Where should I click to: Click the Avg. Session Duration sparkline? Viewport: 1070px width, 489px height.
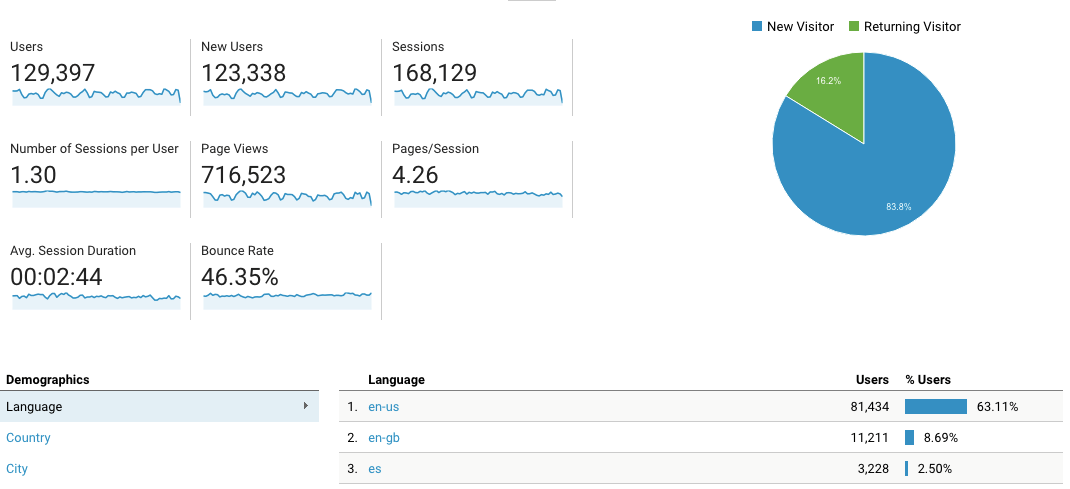tap(96, 300)
